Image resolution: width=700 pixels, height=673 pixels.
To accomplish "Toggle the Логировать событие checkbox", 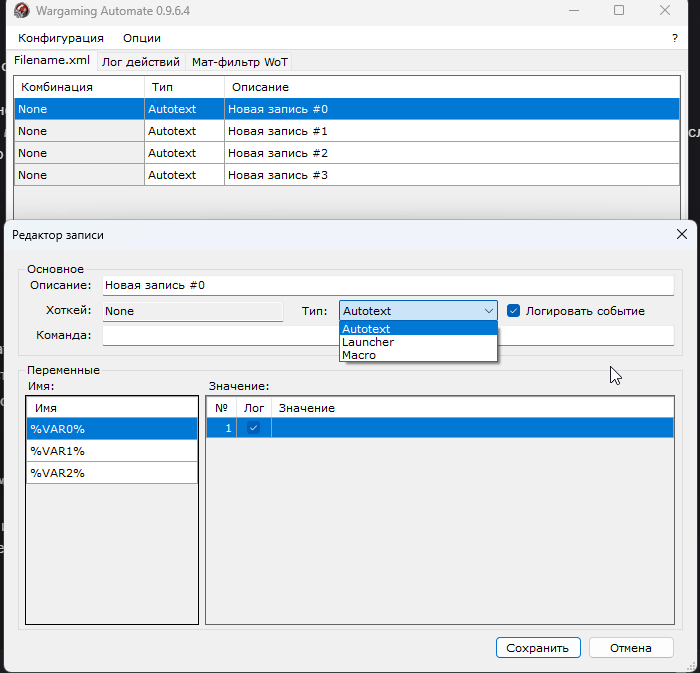I will [x=513, y=311].
